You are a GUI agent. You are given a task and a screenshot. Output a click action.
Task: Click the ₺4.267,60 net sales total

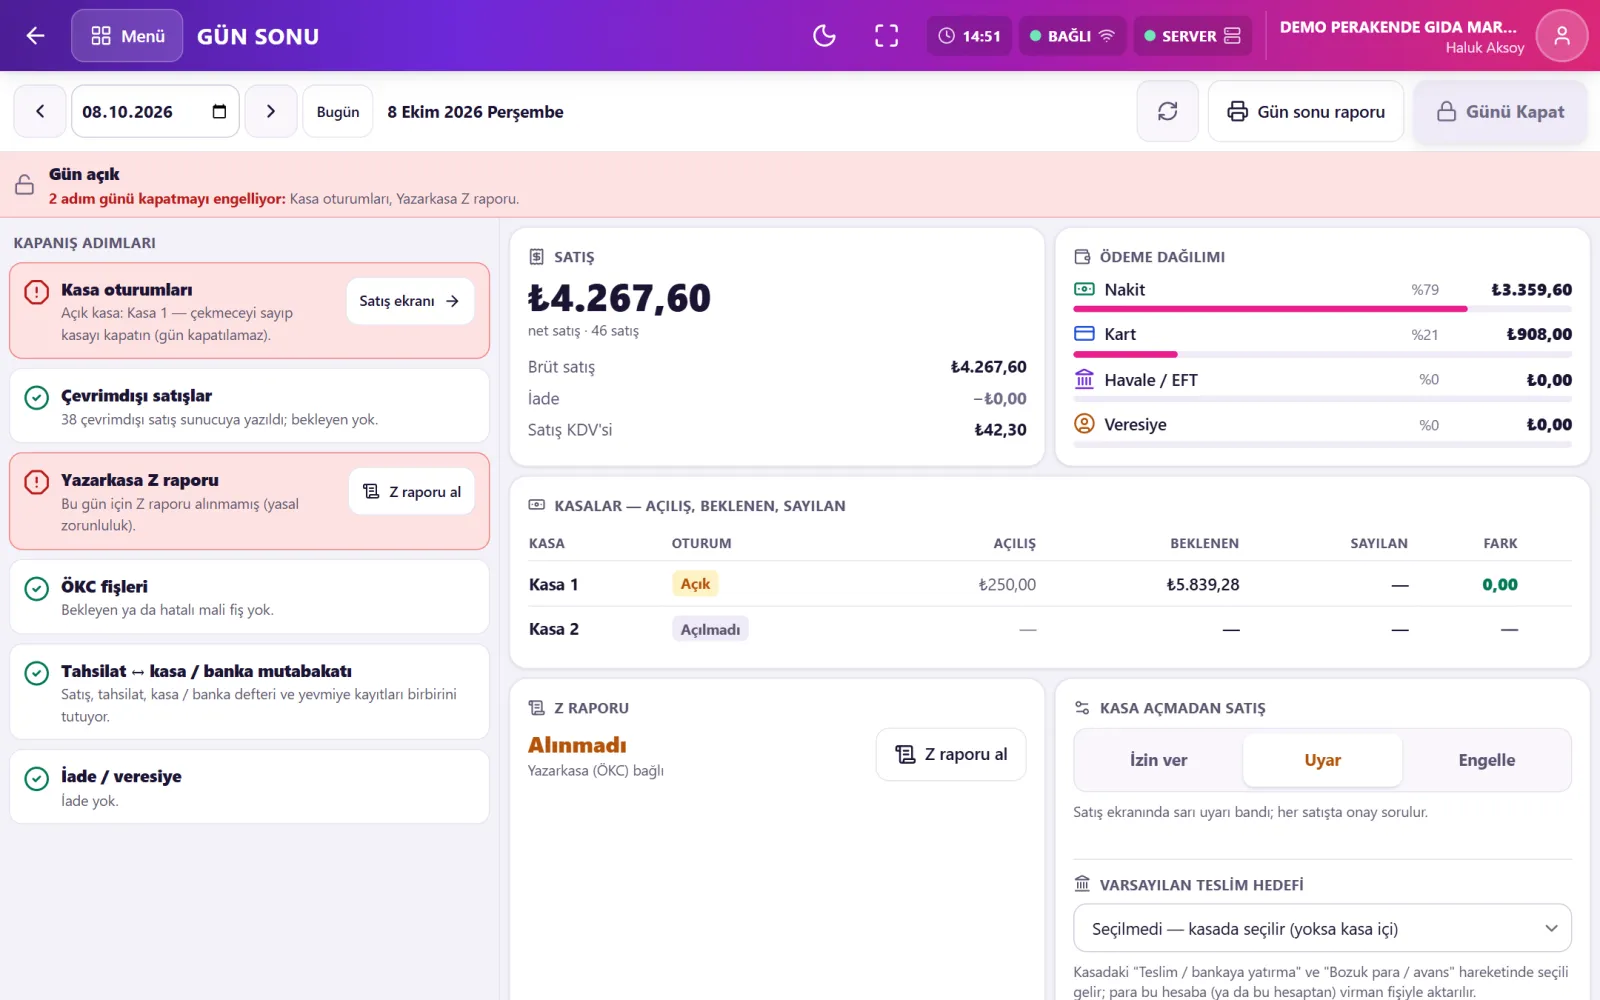619,298
